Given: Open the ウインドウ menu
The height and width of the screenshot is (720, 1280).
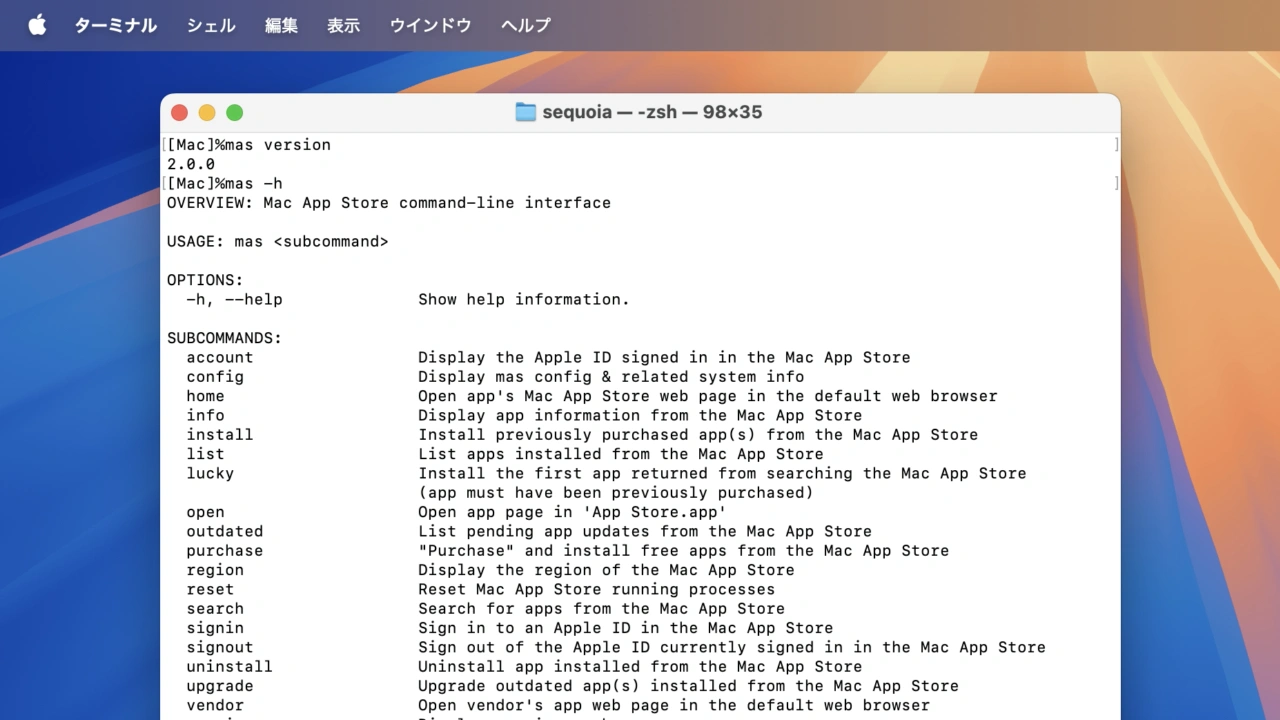Looking at the screenshot, I should (x=430, y=25).
